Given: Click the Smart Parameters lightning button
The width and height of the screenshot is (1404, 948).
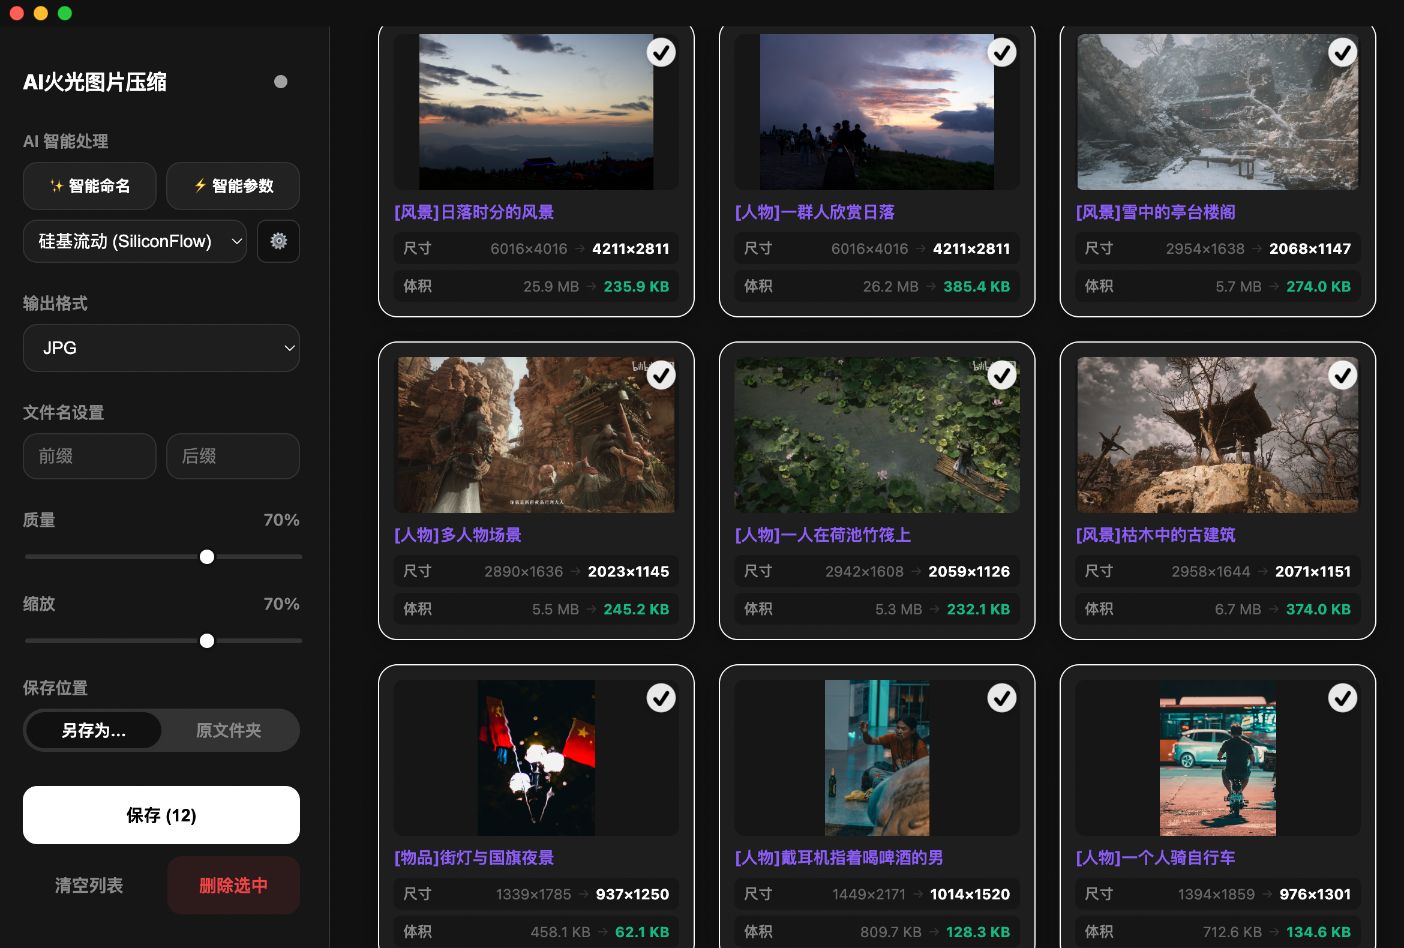Looking at the screenshot, I should 233,186.
